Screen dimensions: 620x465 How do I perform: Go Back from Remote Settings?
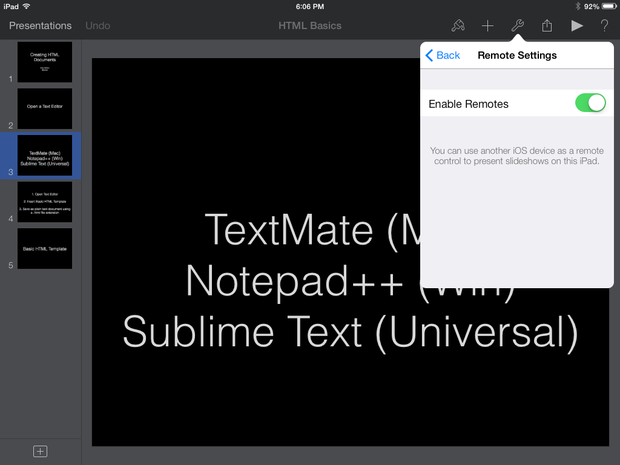pyautogui.click(x=443, y=55)
